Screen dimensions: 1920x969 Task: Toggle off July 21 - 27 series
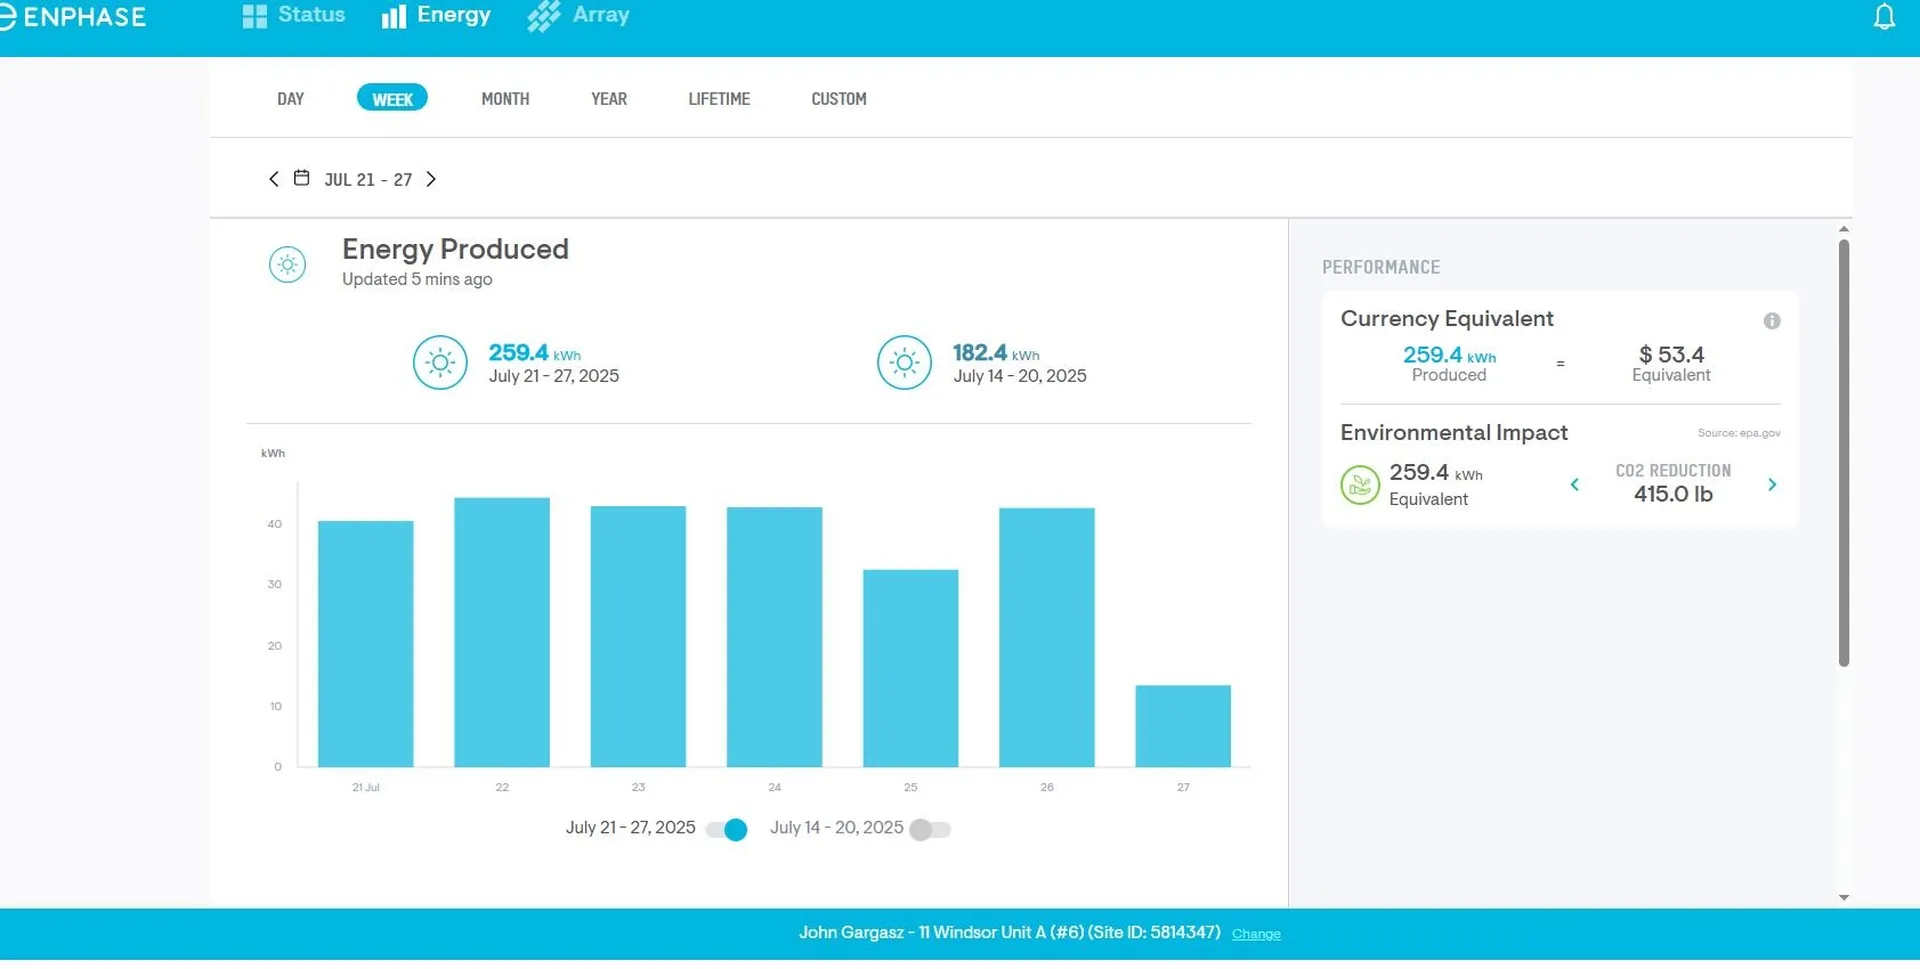point(727,830)
